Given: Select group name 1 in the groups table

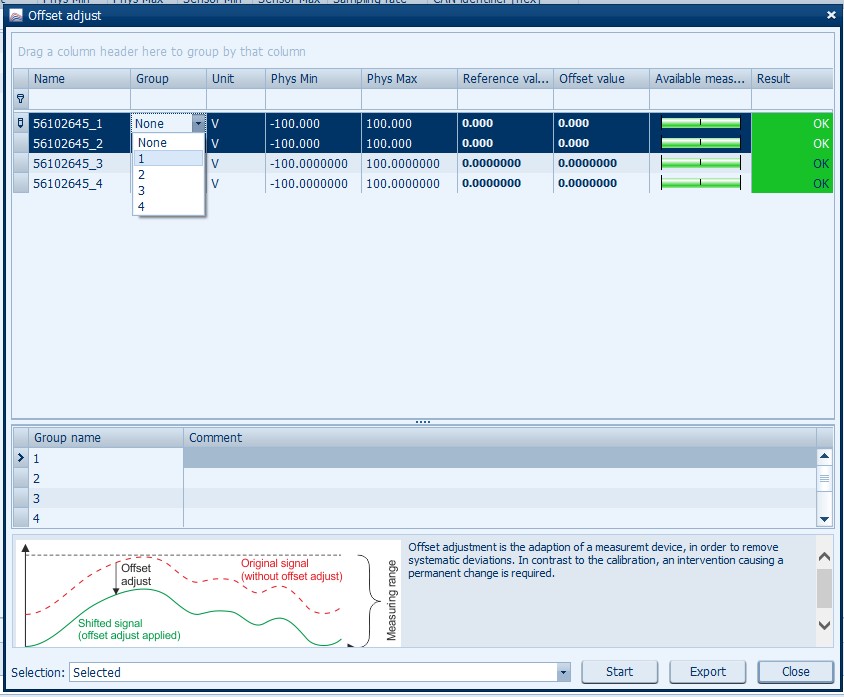Looking at the screenshot, I should coord(106,458).
